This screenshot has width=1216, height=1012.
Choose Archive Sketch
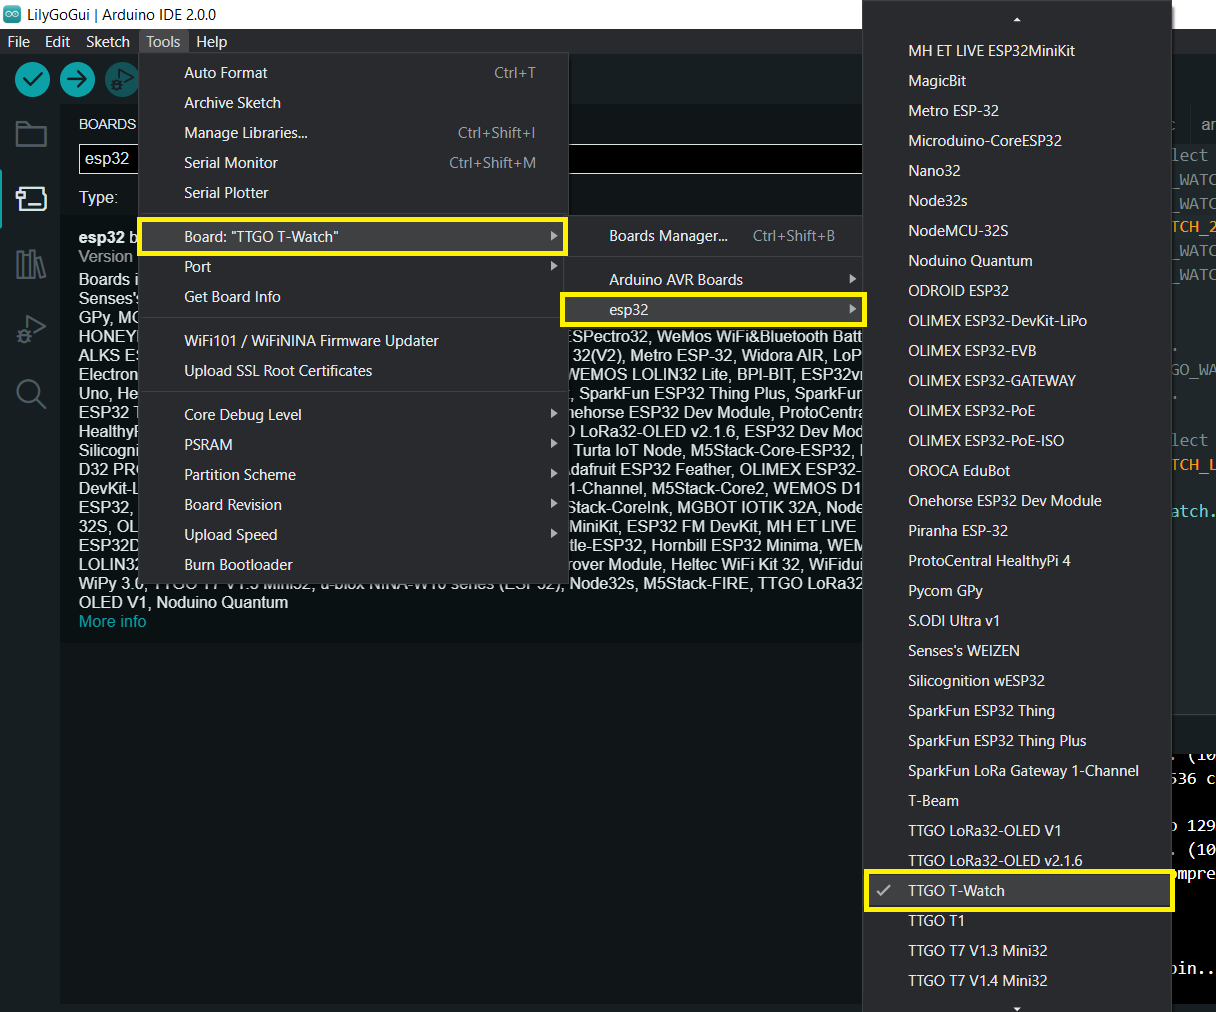click(353, 102)
